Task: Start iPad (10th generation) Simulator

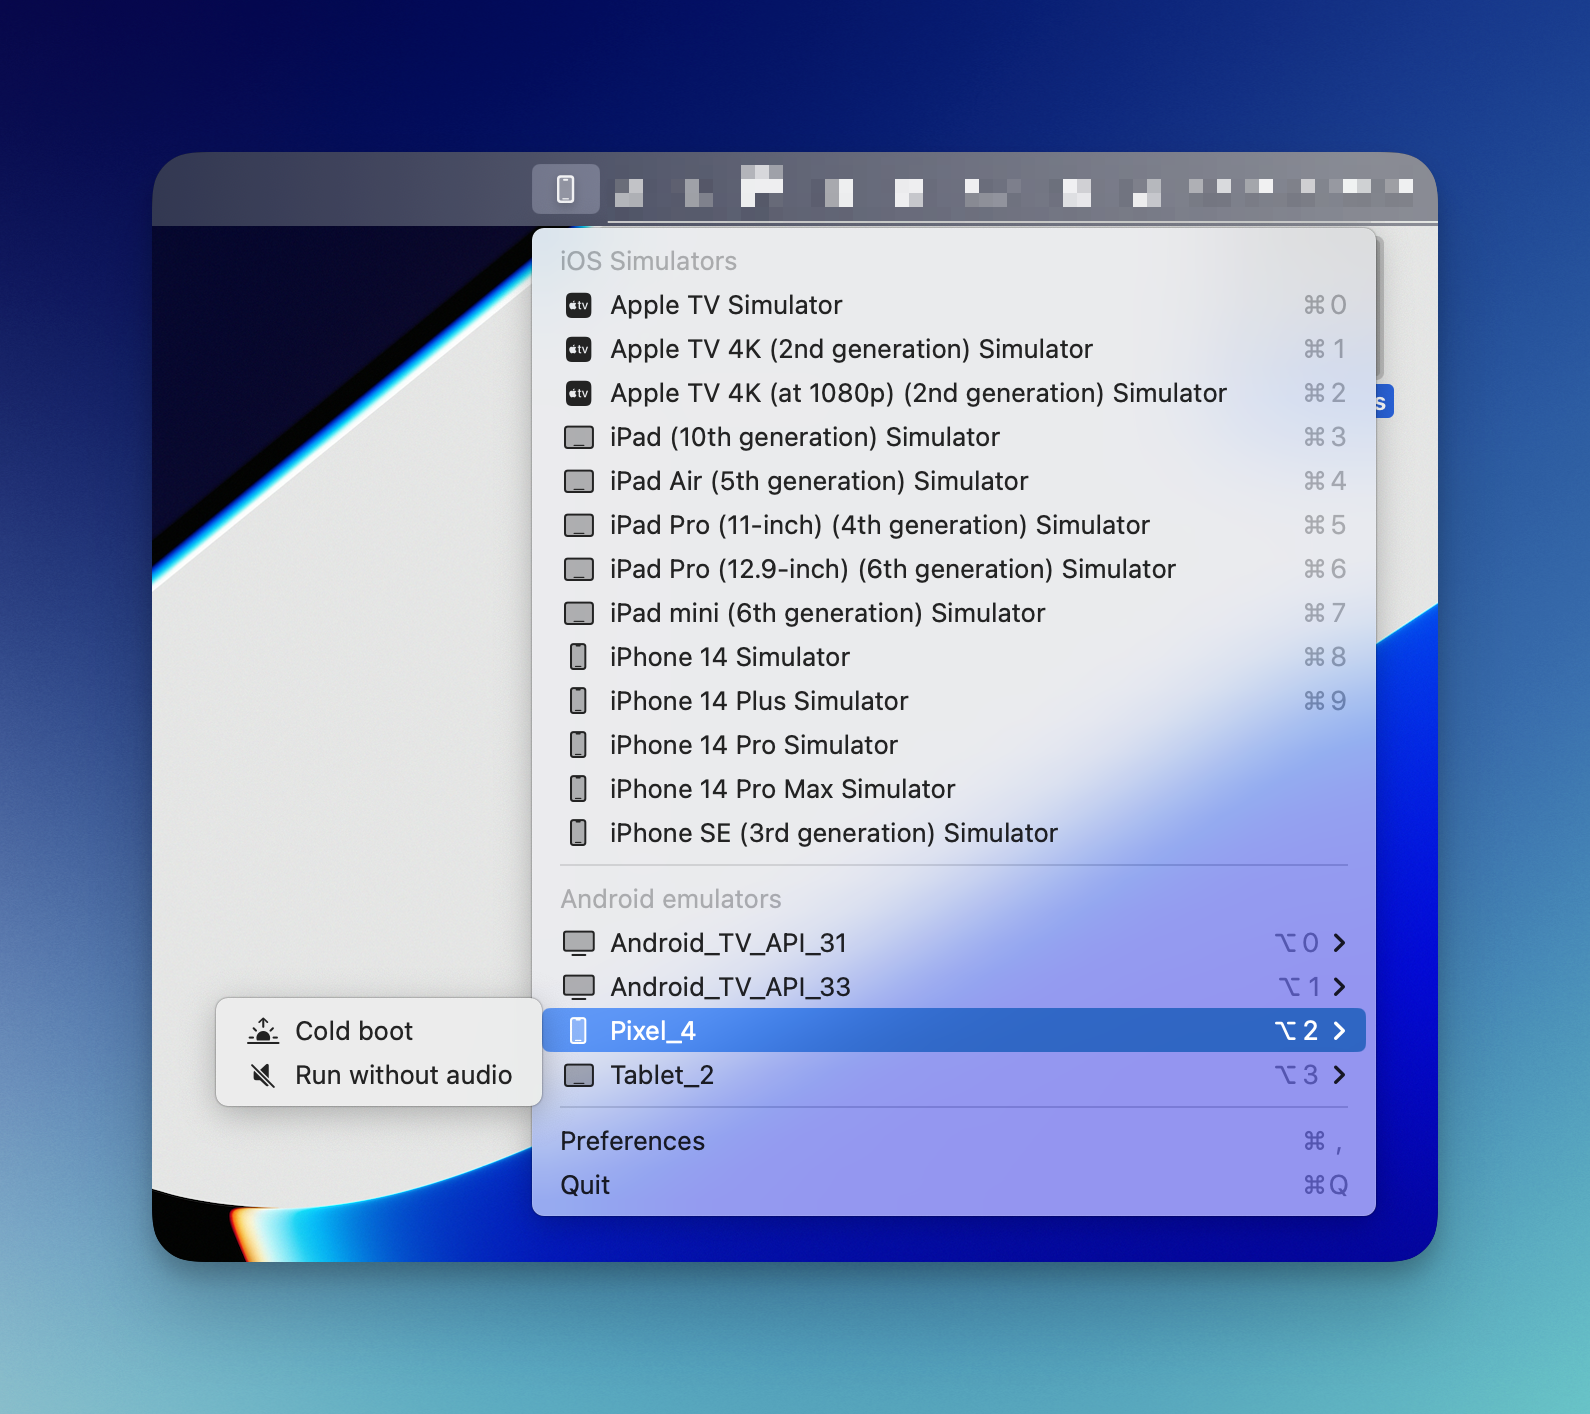Action: pyautogui.click(x=954, y=437)
